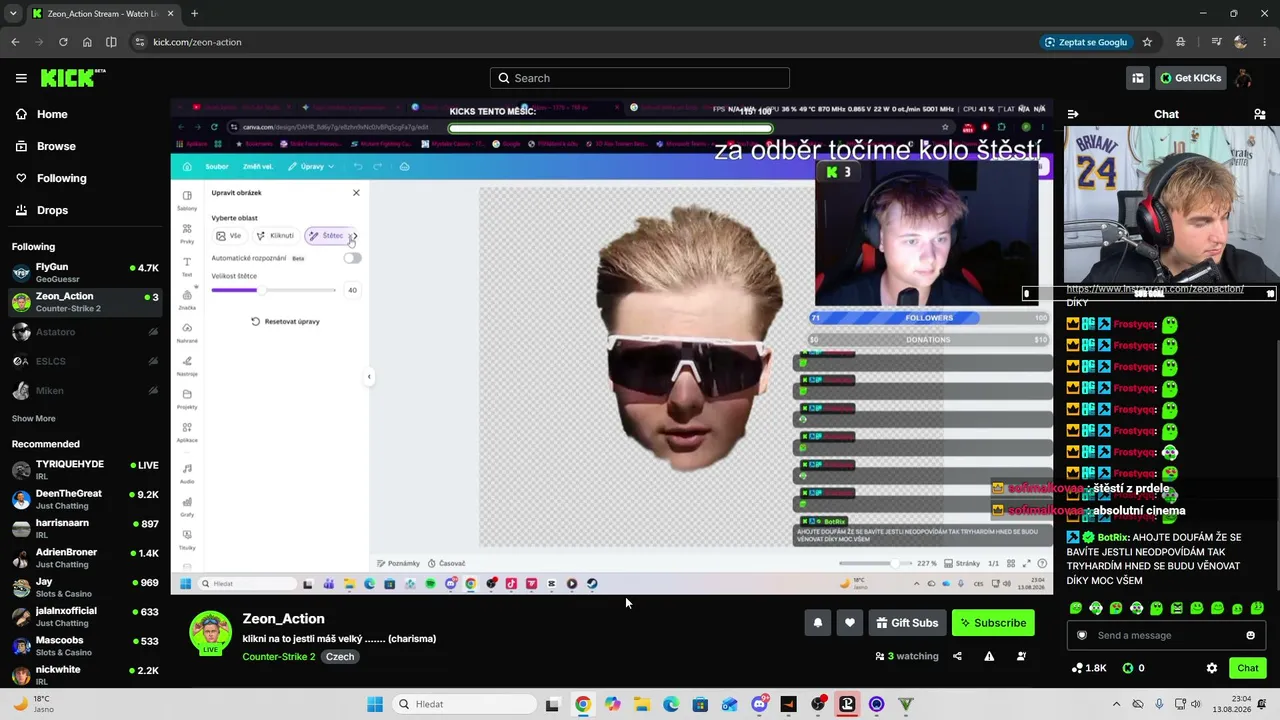Open the browser tab search dropdown
The height and width of the screenshot is (720, 1280).
pyautogui.click(x=14, y=14)
